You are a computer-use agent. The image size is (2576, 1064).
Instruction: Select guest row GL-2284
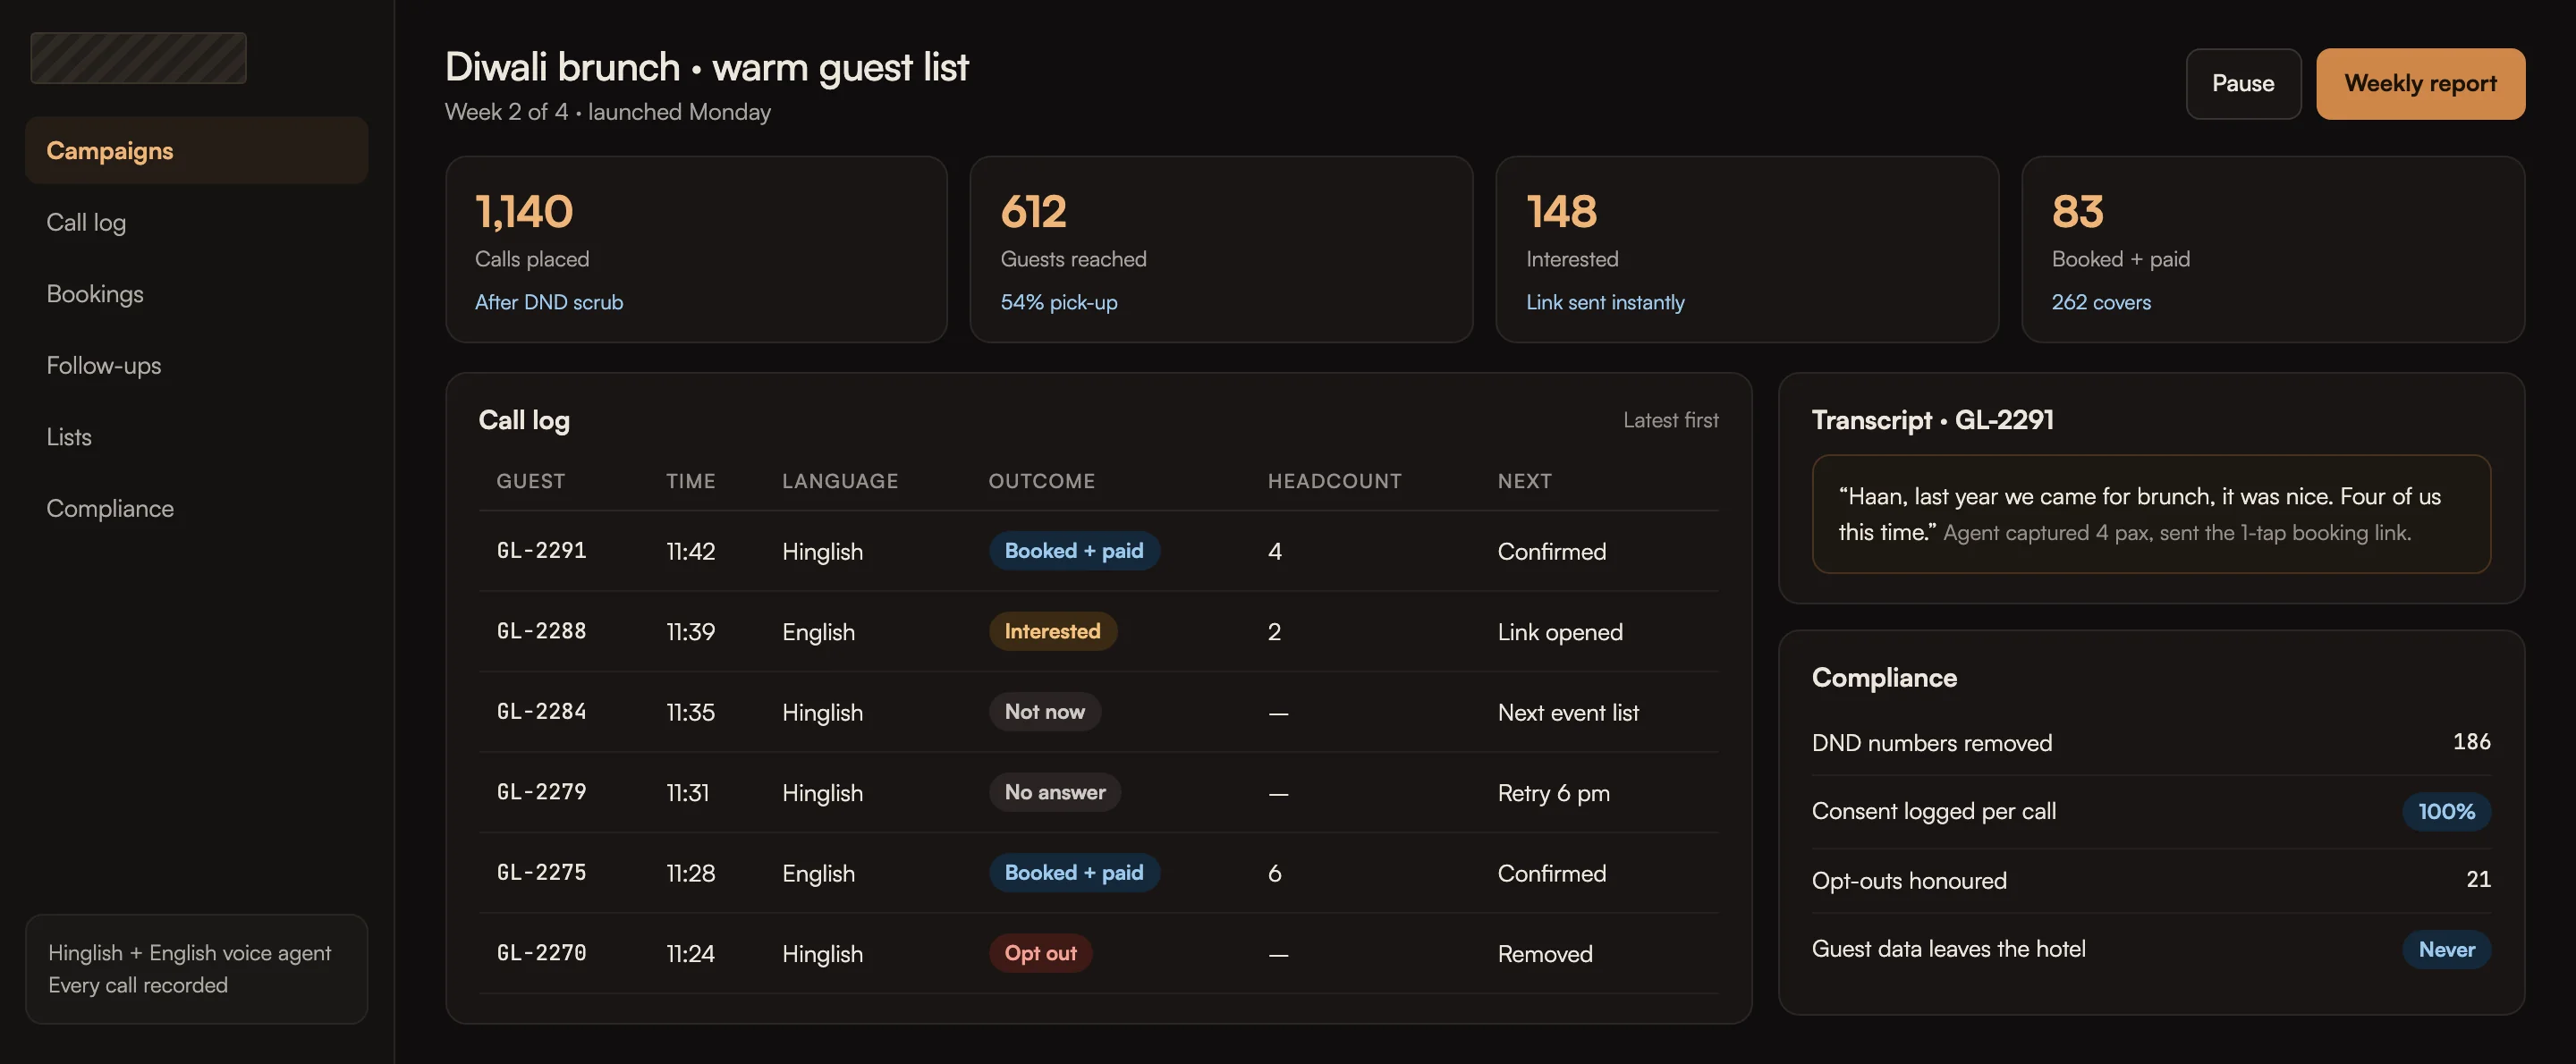[x=1098, y=712]
